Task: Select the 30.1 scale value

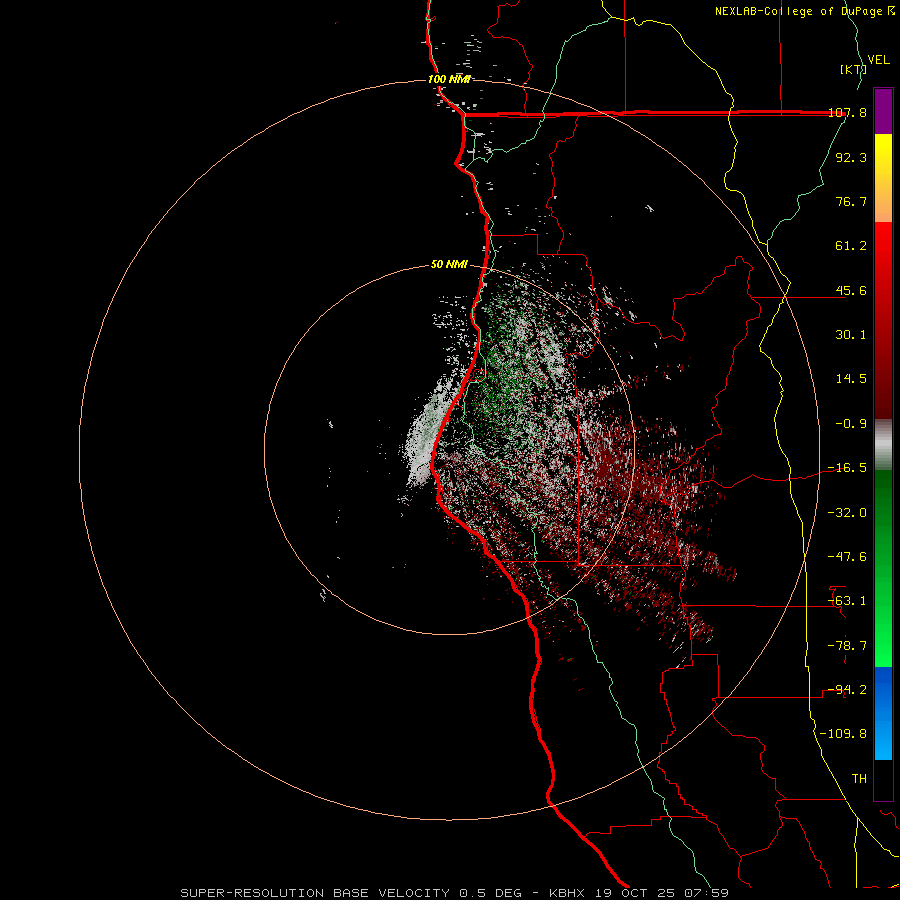Action: 851,335
